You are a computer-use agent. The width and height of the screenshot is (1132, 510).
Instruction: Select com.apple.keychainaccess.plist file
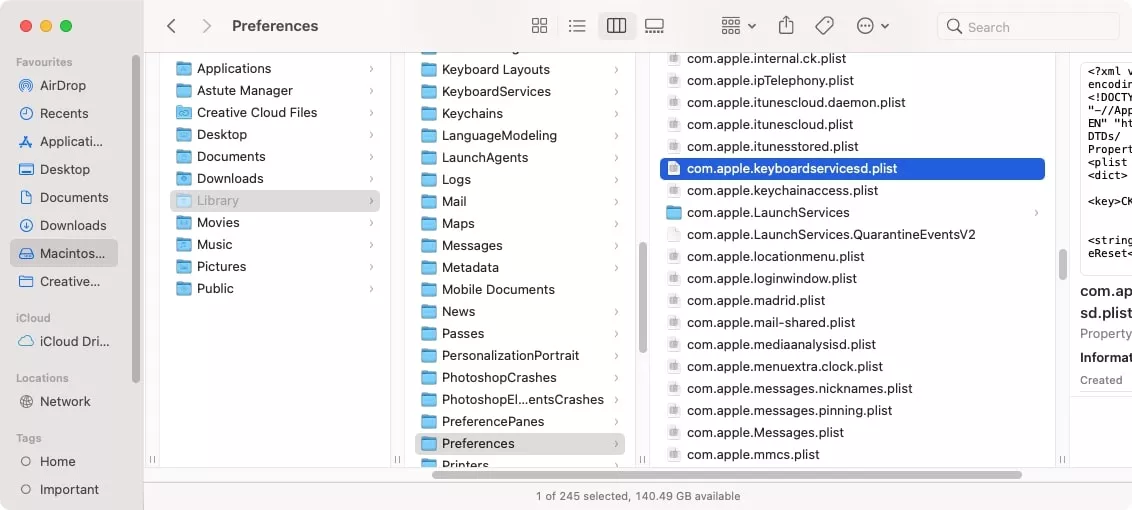point(782,191)
